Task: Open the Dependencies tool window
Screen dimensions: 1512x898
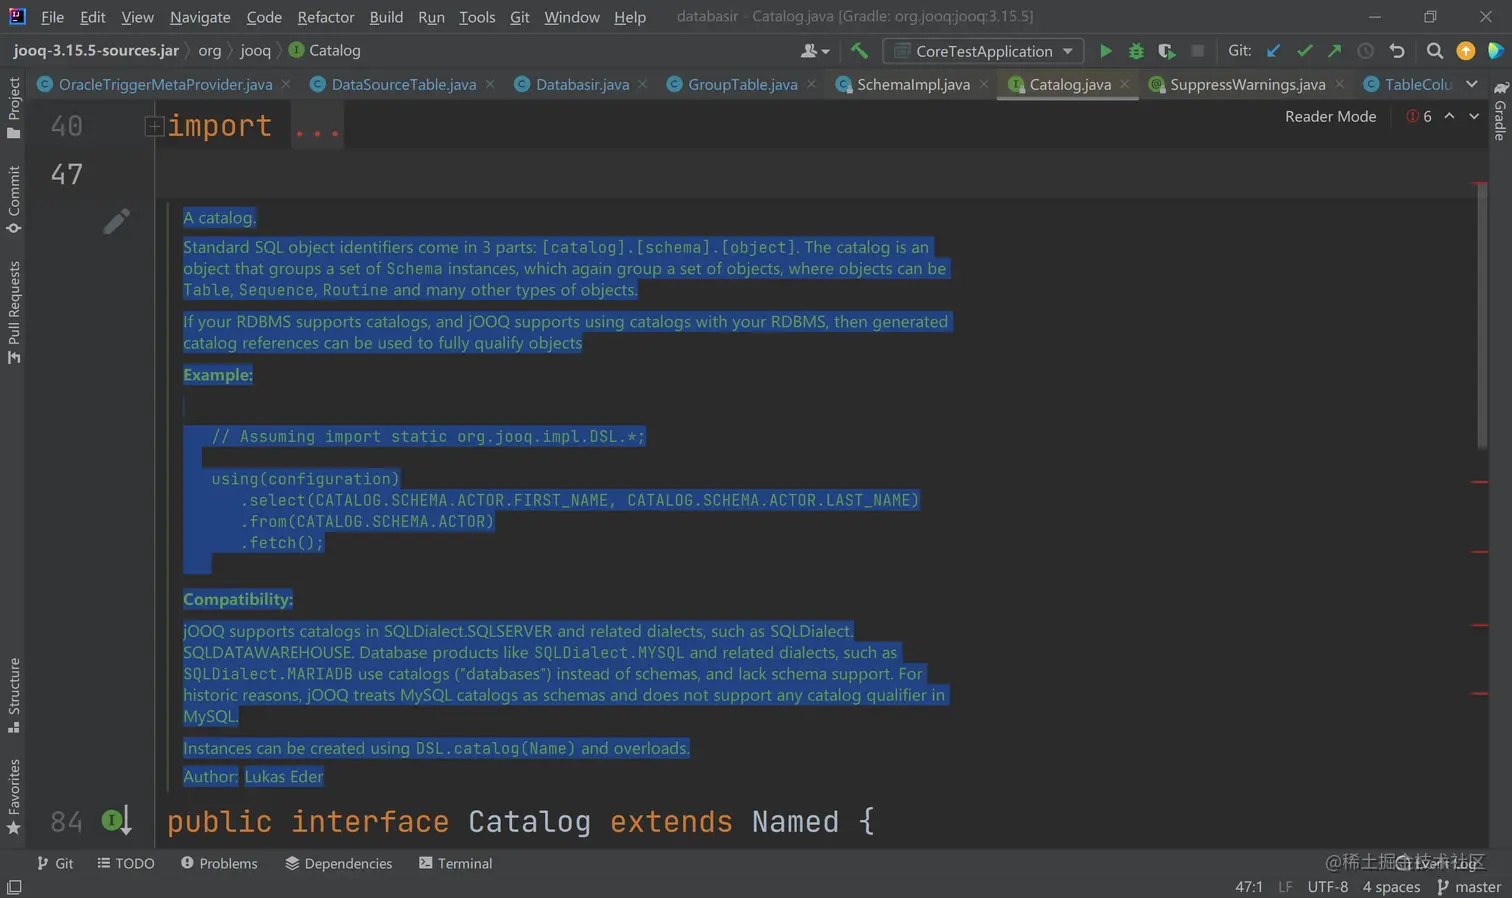Action: coord(339,863)
